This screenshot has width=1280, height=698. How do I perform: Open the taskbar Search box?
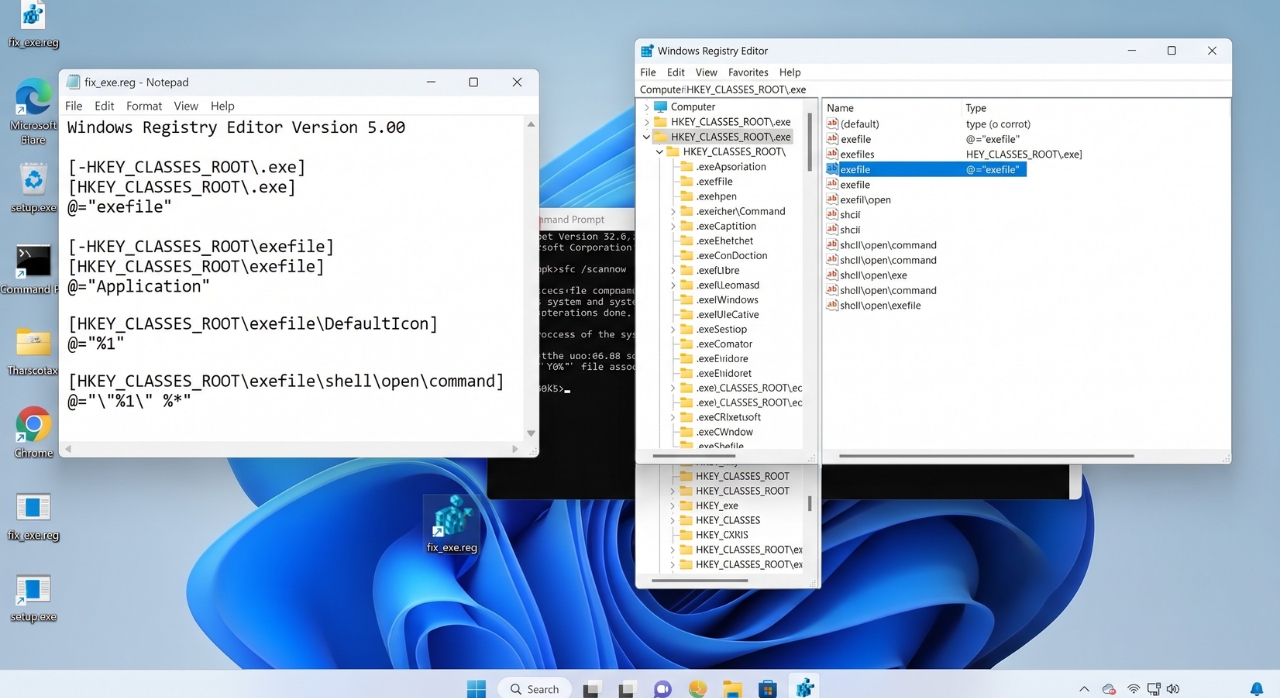pos(535,688)
